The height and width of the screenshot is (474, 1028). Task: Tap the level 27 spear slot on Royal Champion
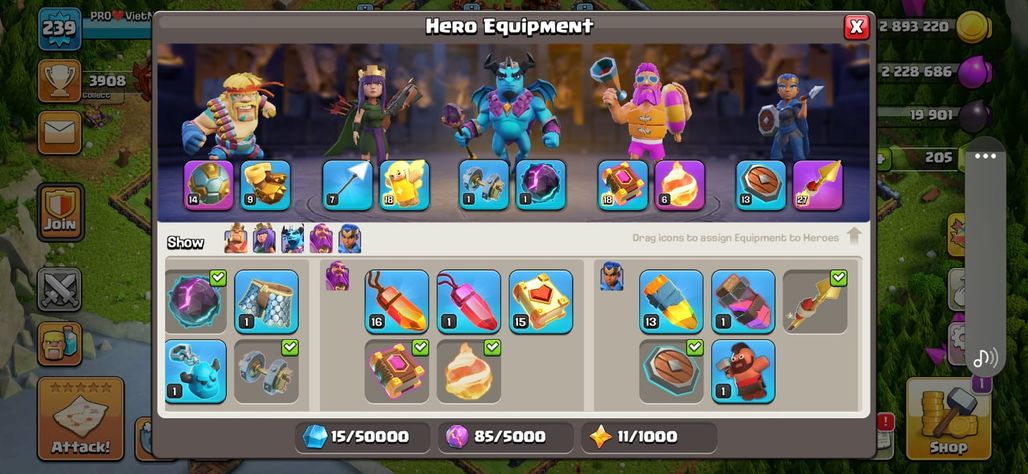coord(818,186)
